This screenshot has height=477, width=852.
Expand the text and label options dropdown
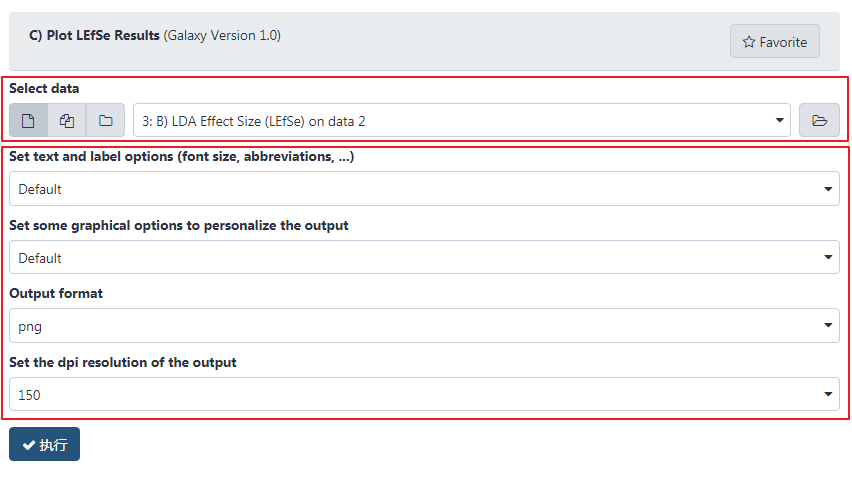pyautogui.click(x=424, y=189)
